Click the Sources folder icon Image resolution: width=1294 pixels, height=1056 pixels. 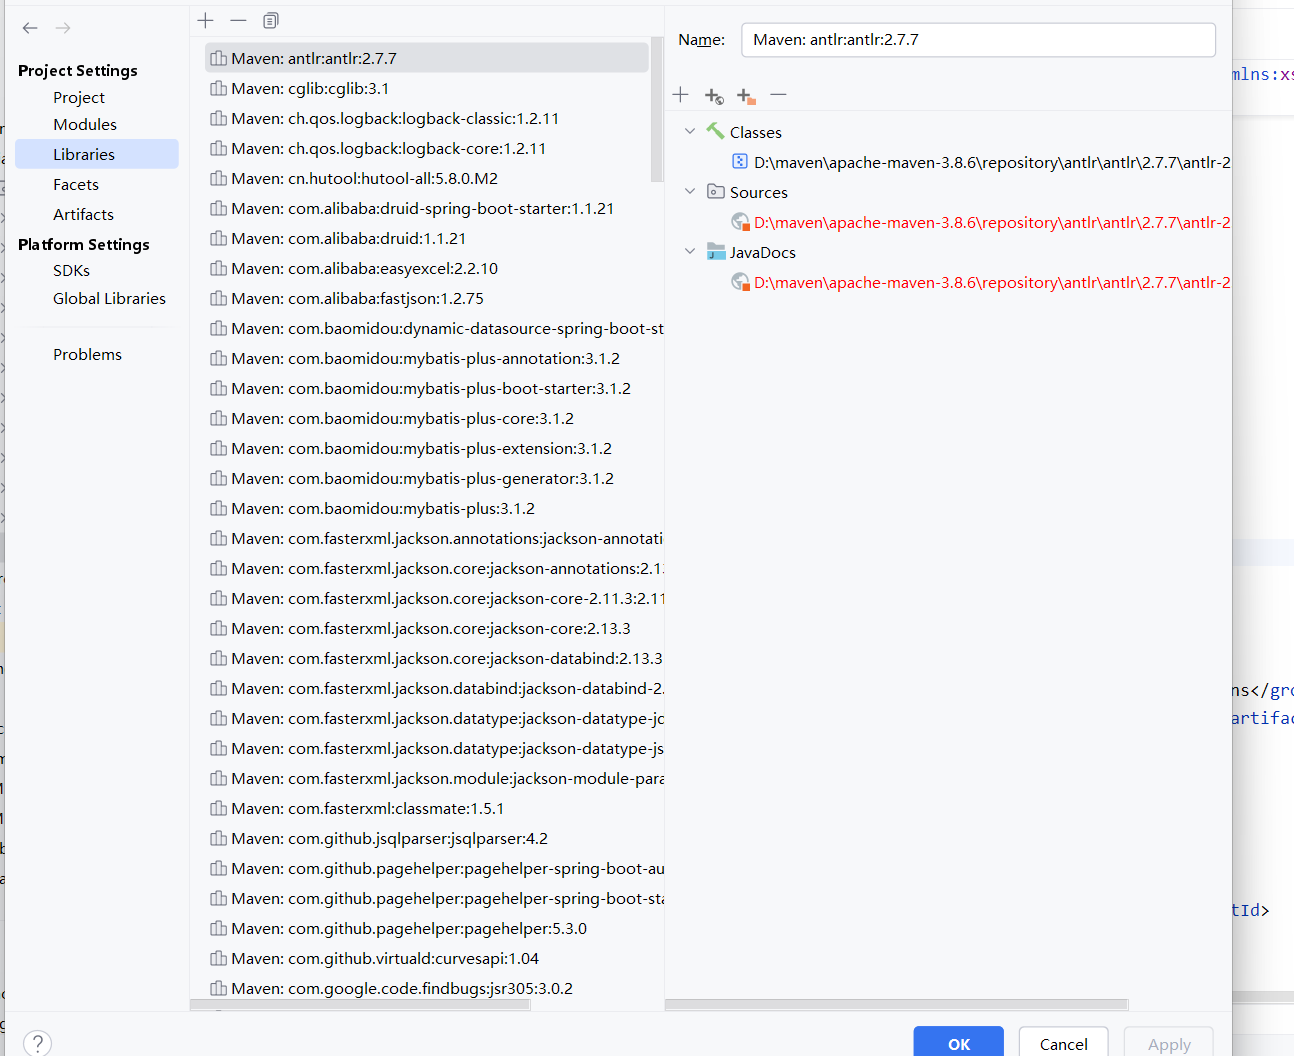pos(716,191)
